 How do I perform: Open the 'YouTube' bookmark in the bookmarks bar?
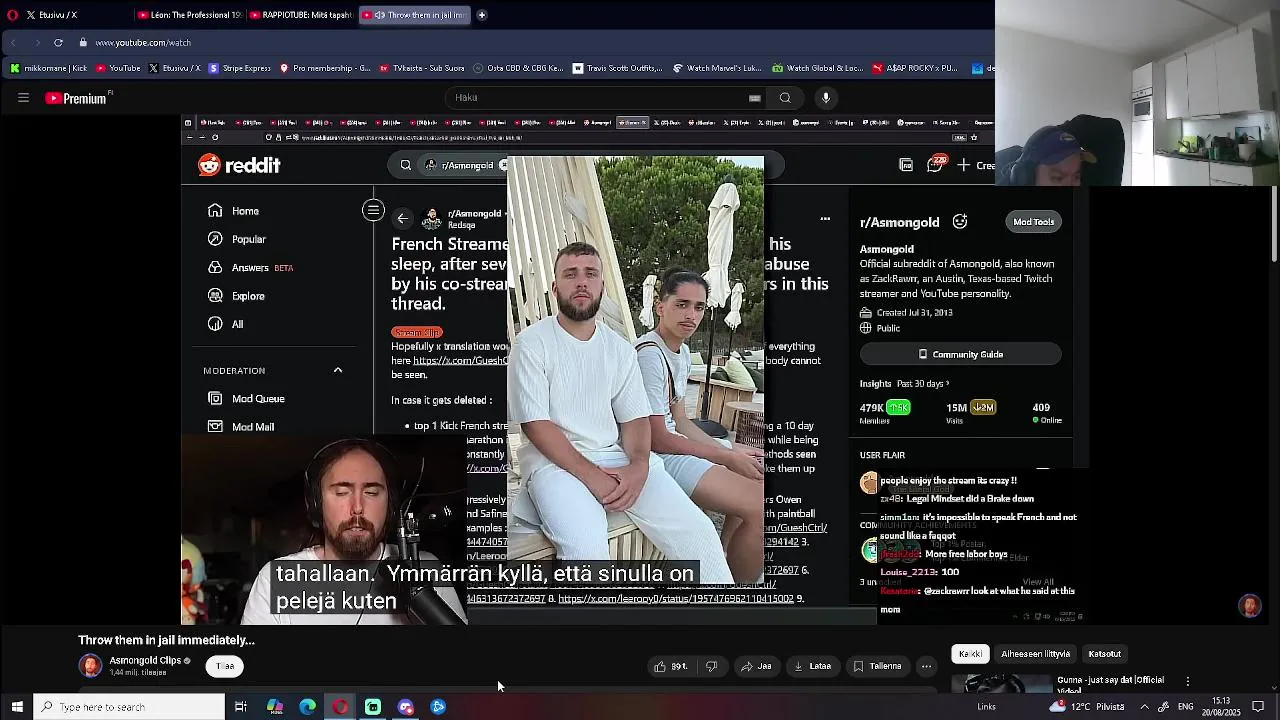(x=118, y=68)
